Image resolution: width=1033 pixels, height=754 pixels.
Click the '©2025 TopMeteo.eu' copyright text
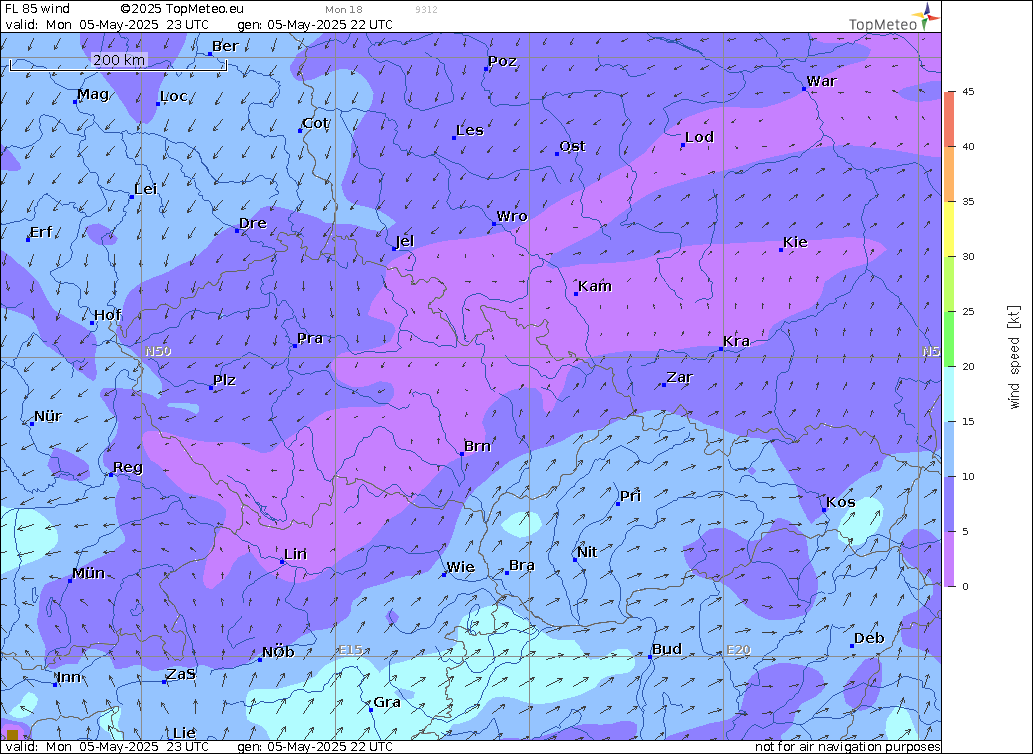click(x=182, y=9)
